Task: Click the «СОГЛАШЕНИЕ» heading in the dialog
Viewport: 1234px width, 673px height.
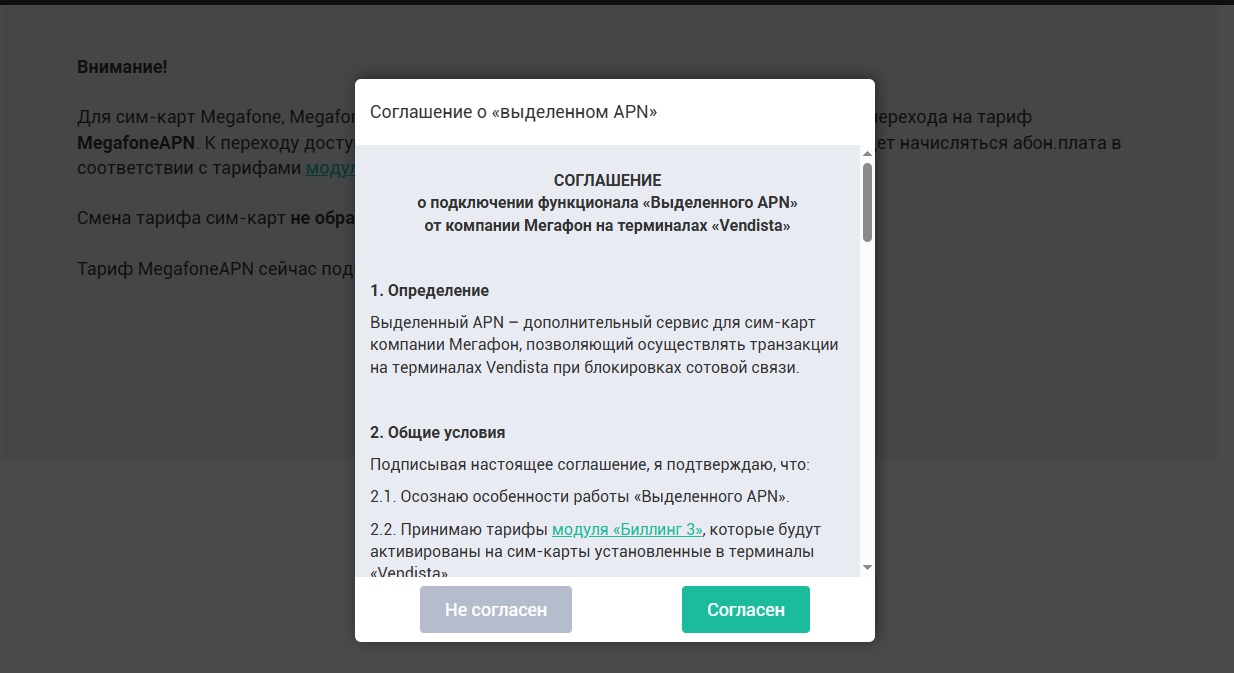Action: 607,181
